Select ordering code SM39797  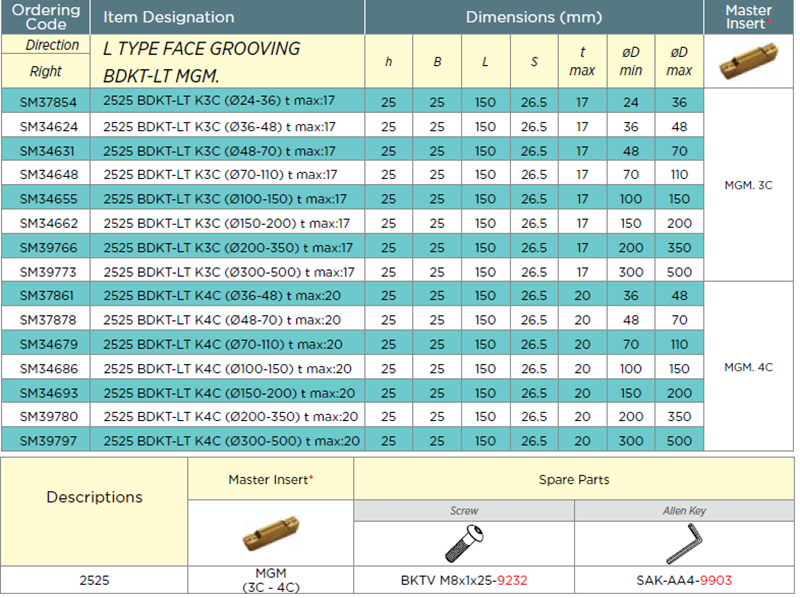48,441
